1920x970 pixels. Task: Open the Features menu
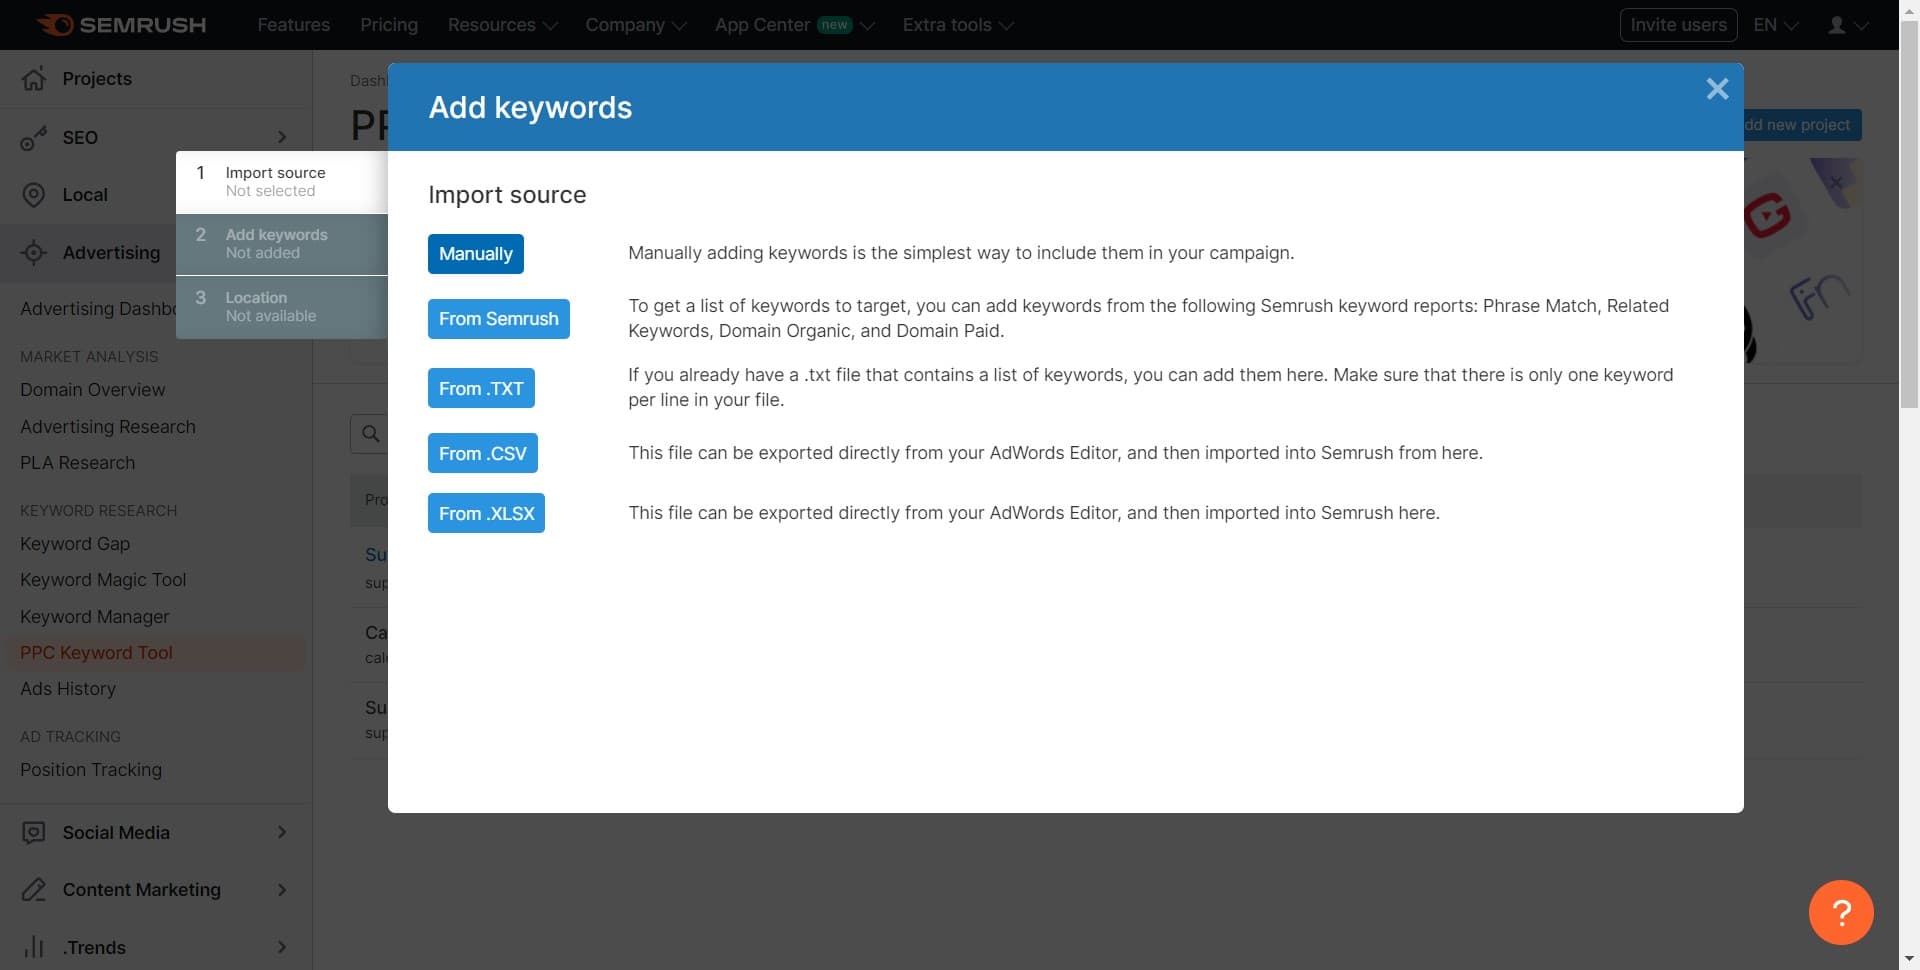tap(293, 24)
